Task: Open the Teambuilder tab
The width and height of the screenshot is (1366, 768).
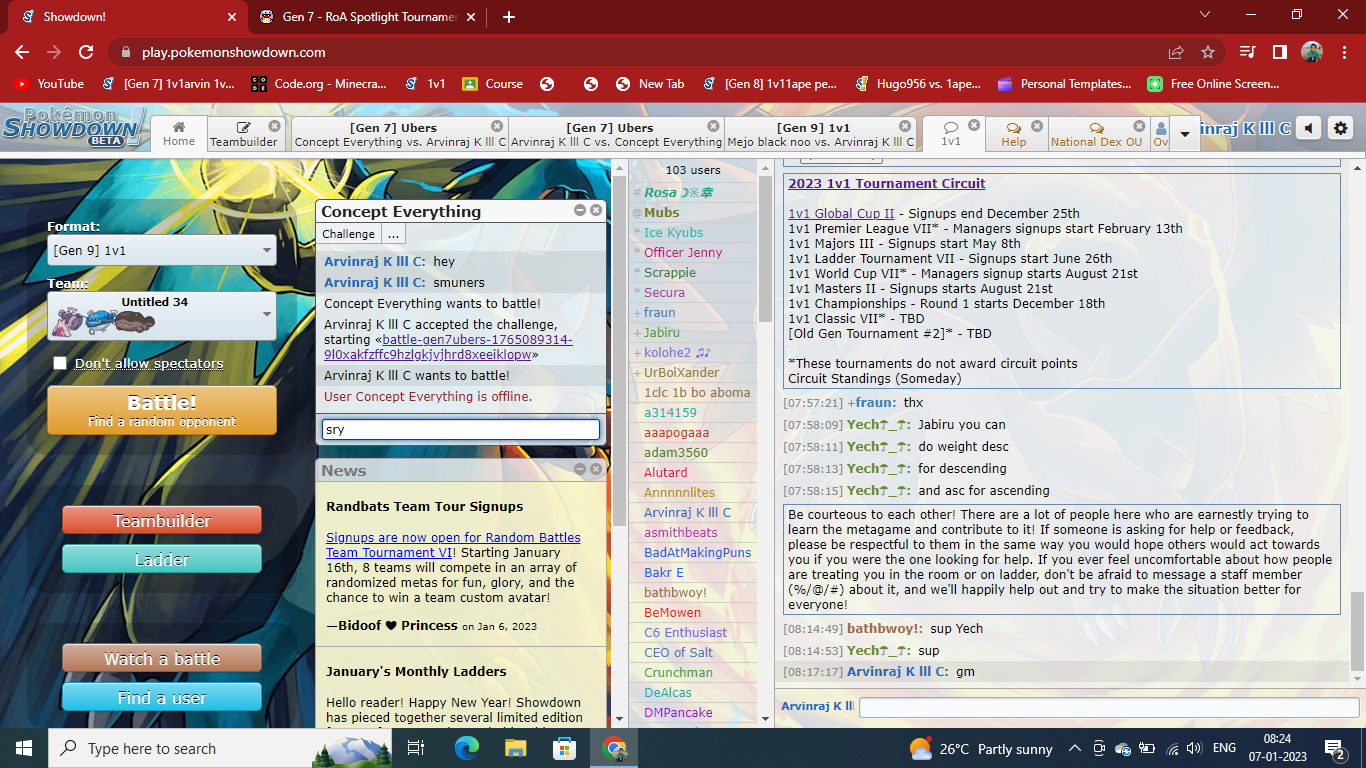Action: click(x=244, y=134)
